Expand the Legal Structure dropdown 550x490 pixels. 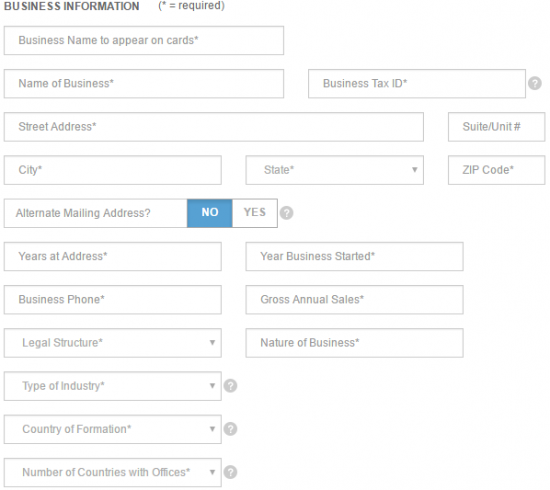[x=113, y=343]
